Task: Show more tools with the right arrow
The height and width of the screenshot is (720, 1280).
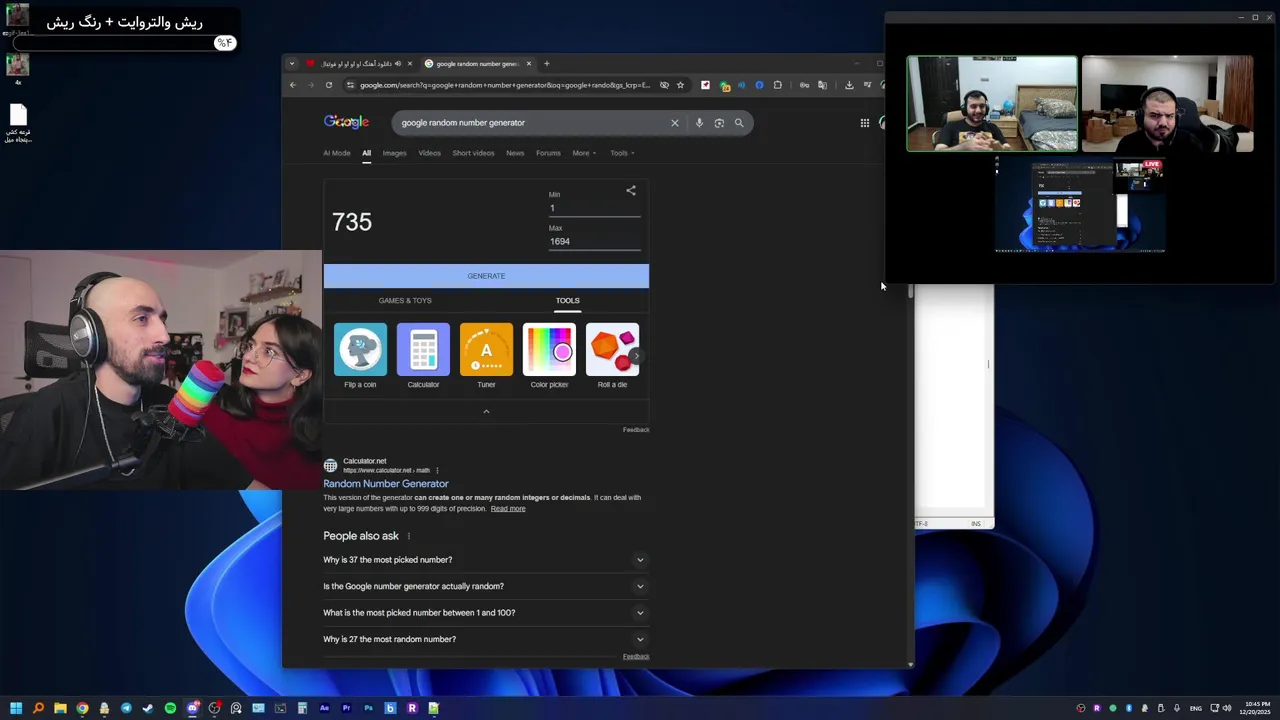Action: (x=636, y=356)
